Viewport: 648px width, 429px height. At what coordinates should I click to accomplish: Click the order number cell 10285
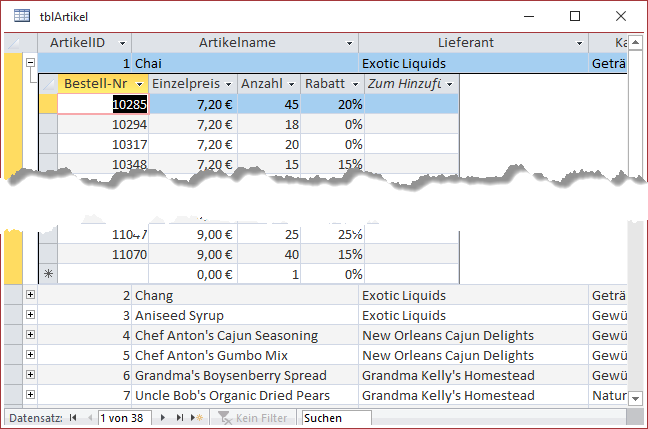(x=103, y=104)
